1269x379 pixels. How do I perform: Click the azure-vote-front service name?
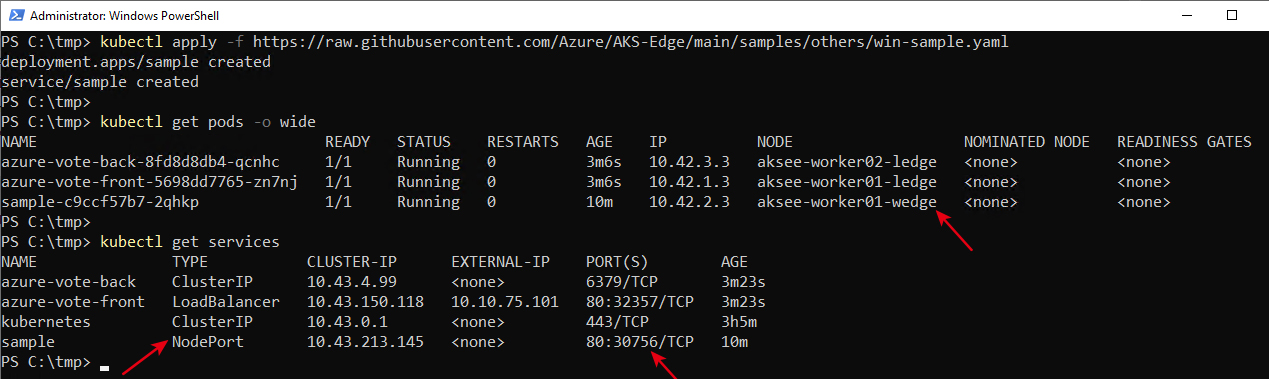tap(73, 302)
